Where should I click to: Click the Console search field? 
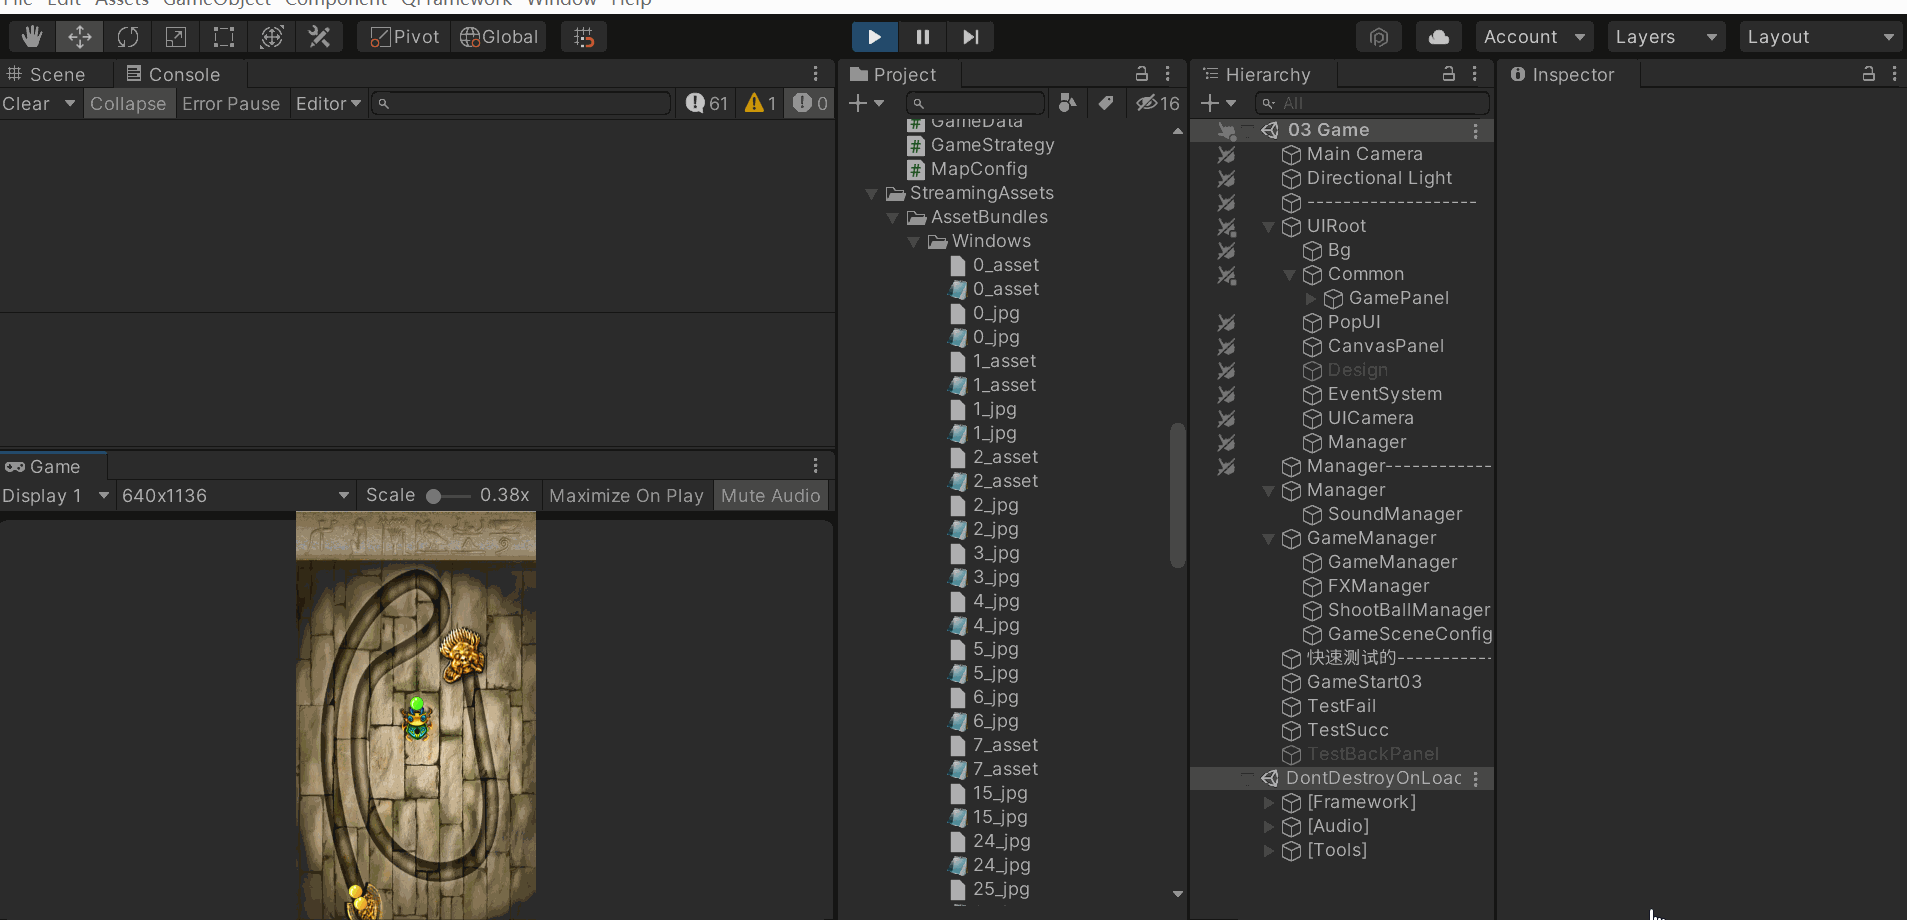[x=521, y=103]
